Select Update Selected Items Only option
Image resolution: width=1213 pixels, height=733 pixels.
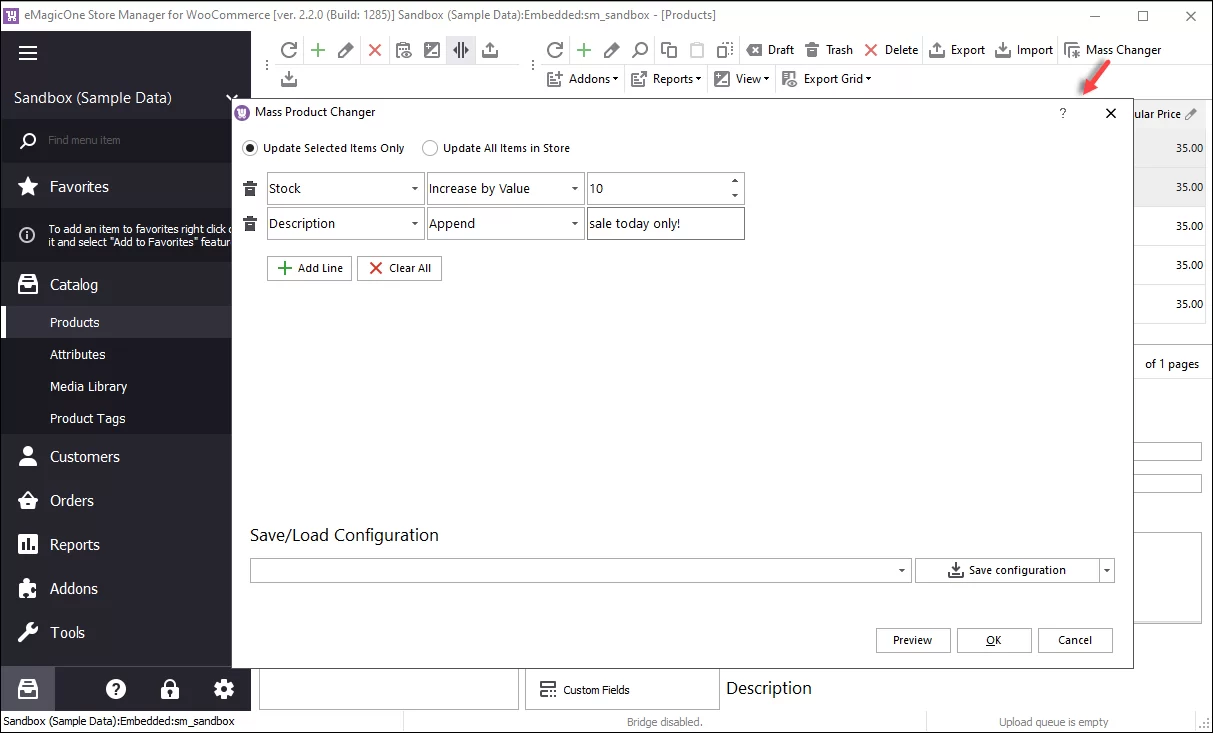click(250, 148)
